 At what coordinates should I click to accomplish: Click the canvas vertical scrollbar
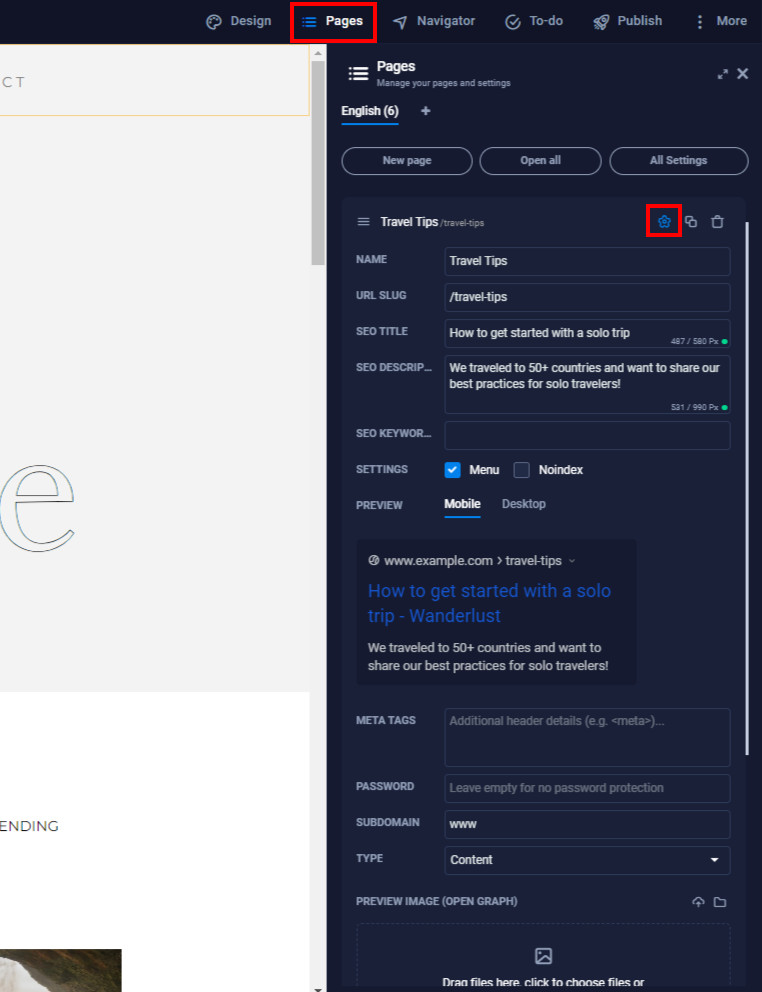click(318, 160)
